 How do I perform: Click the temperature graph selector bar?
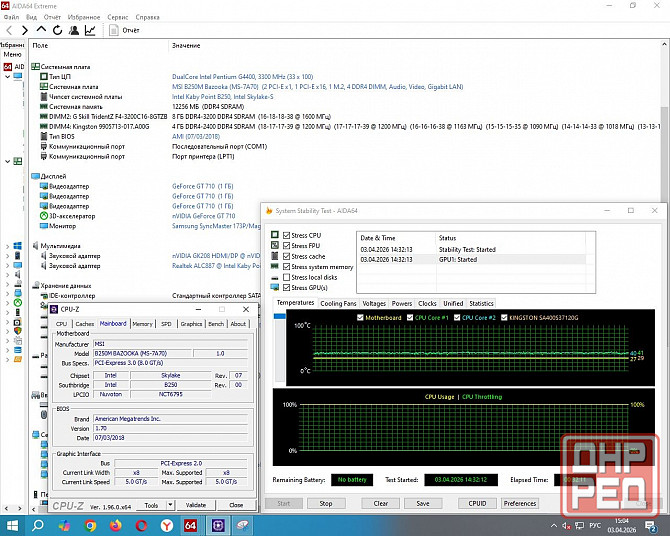(x=280, y=316)
